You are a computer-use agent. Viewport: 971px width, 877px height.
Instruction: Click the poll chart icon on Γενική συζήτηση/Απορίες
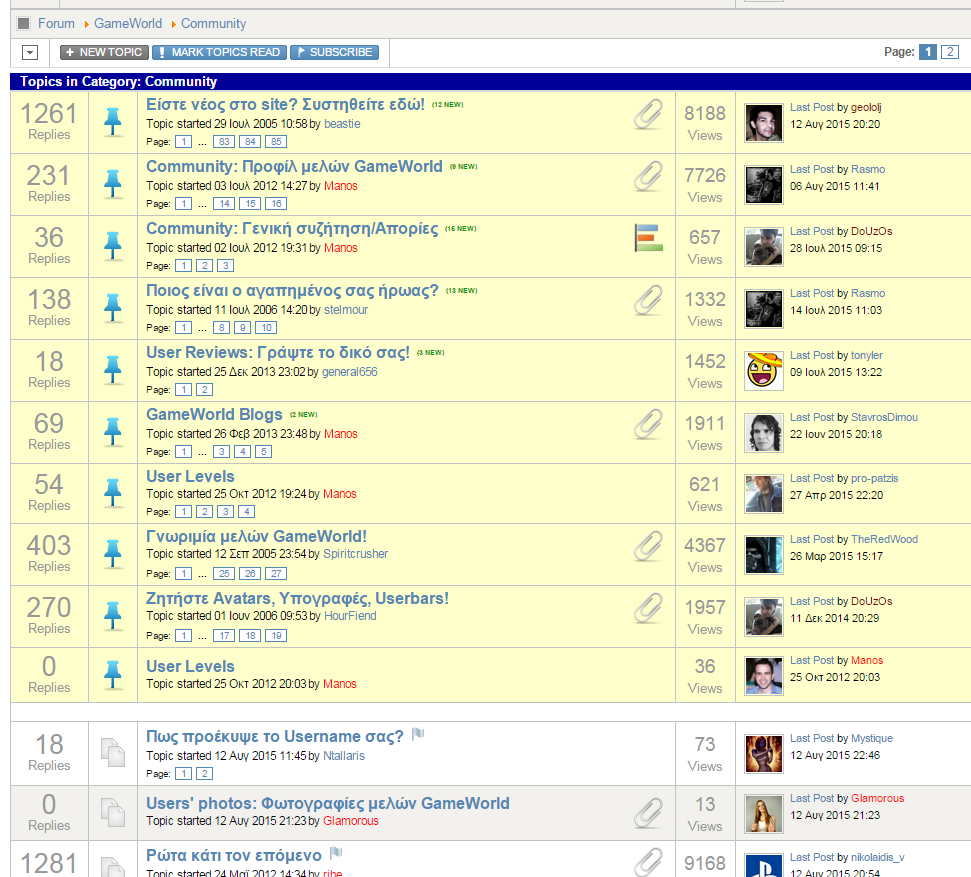pos(648,238)
